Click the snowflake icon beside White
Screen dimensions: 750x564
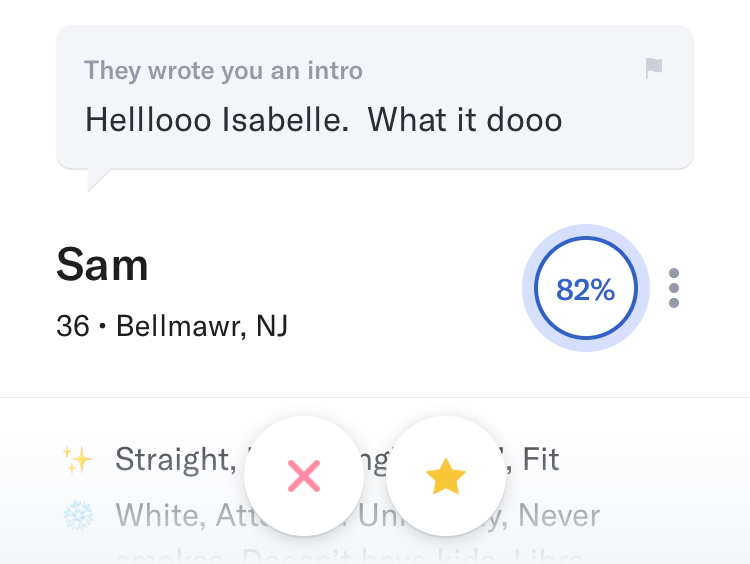(77, 516)
